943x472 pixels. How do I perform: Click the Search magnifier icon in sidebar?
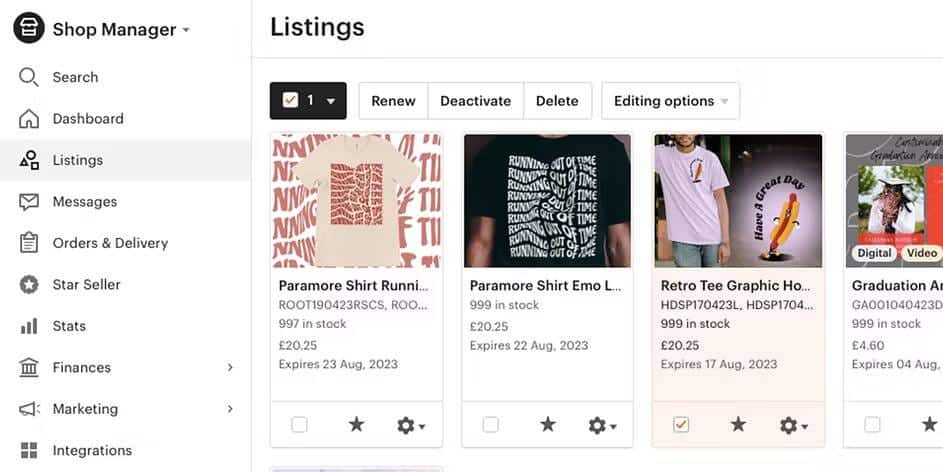click(x=29, y=77)
